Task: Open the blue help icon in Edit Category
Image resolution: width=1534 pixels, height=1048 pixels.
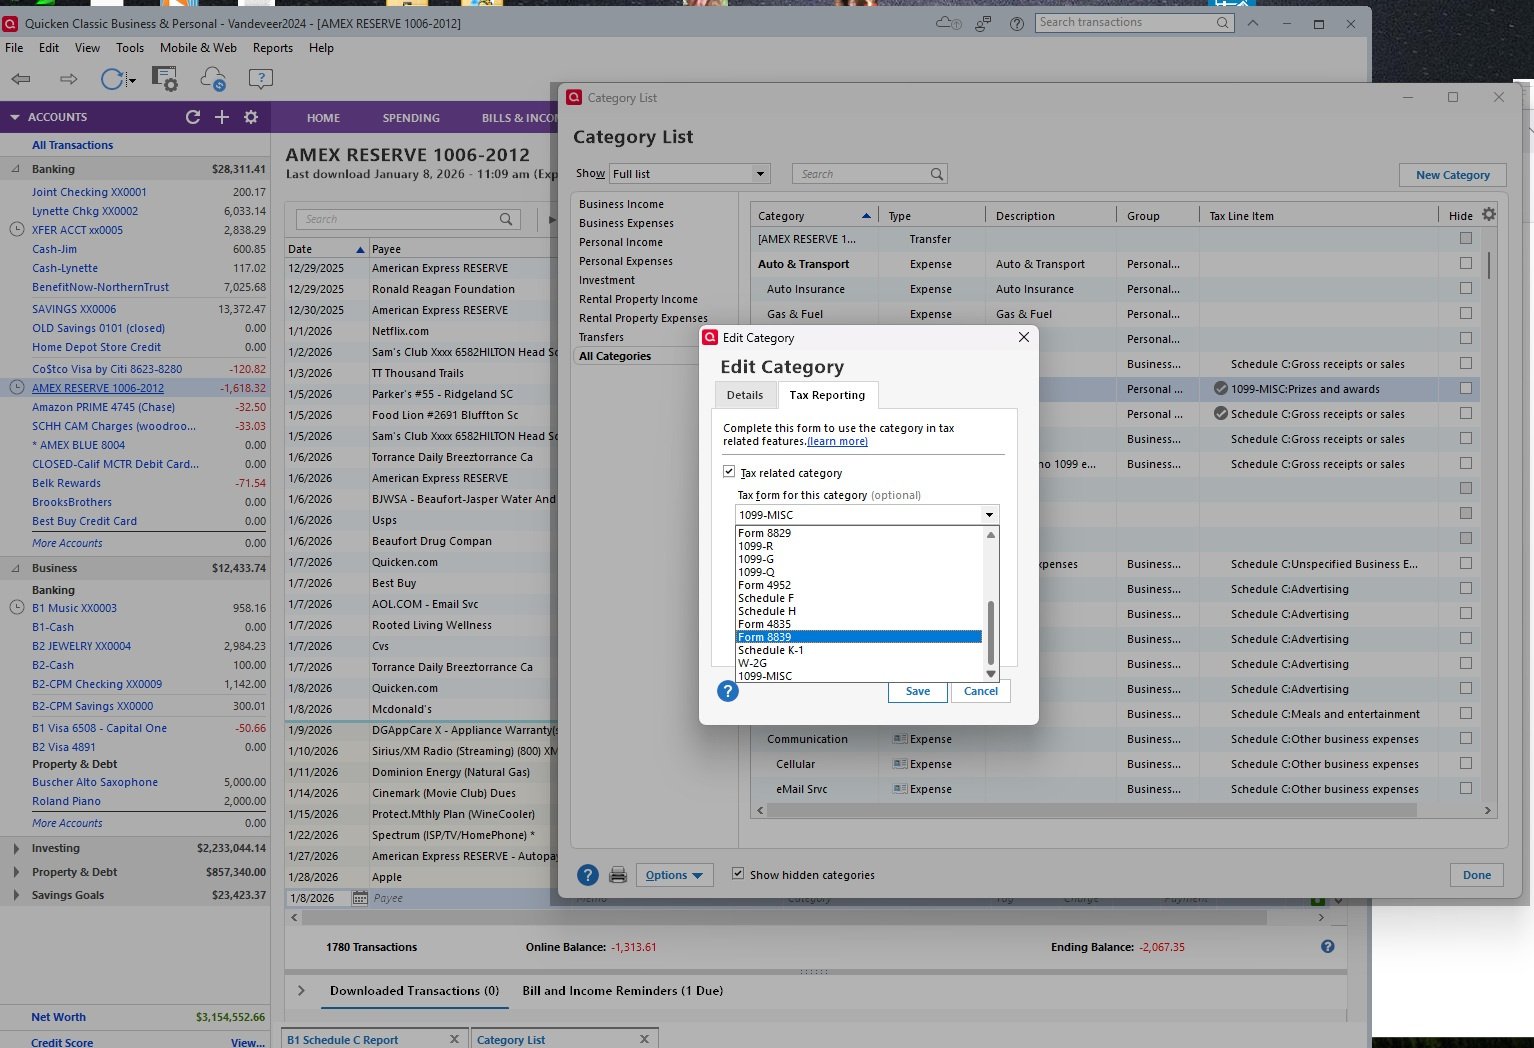Action: click(x=728, y=691)
